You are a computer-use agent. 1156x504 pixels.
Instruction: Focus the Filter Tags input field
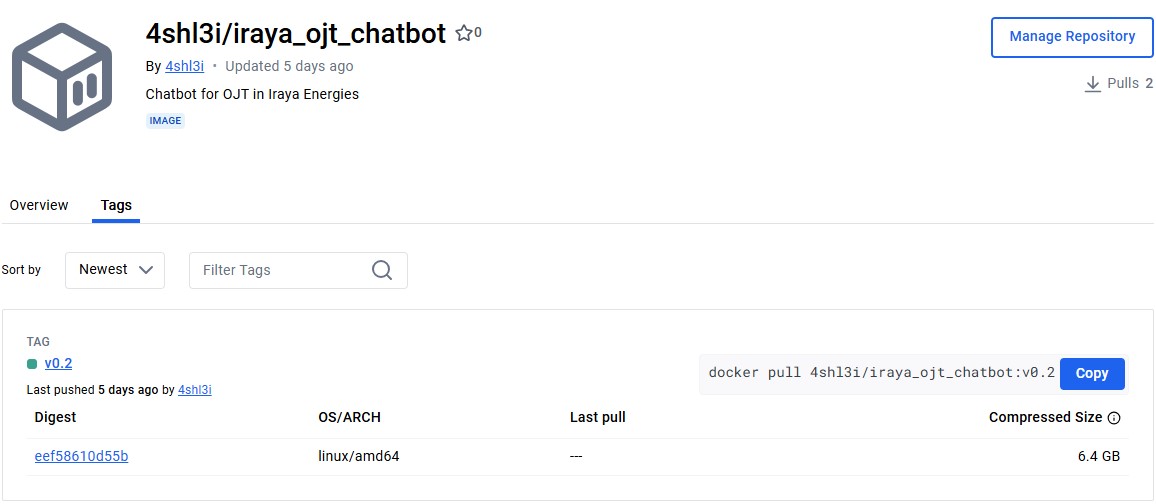coord(280,270)
